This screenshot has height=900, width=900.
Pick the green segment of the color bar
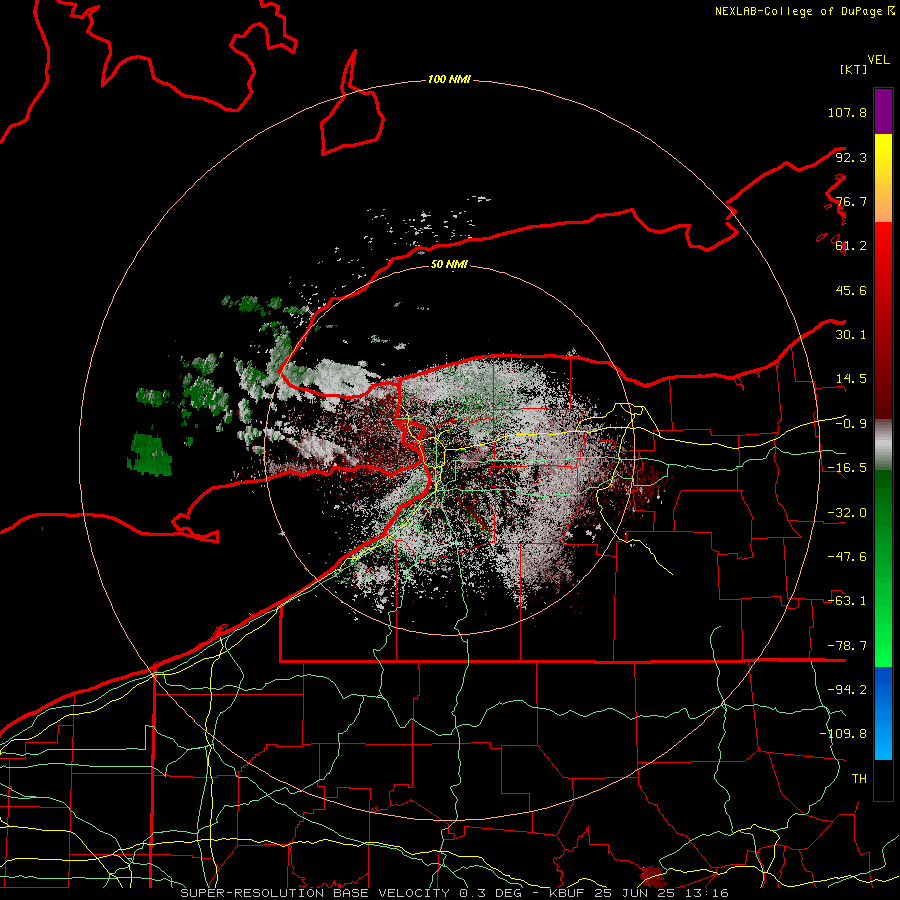[883, 568]
